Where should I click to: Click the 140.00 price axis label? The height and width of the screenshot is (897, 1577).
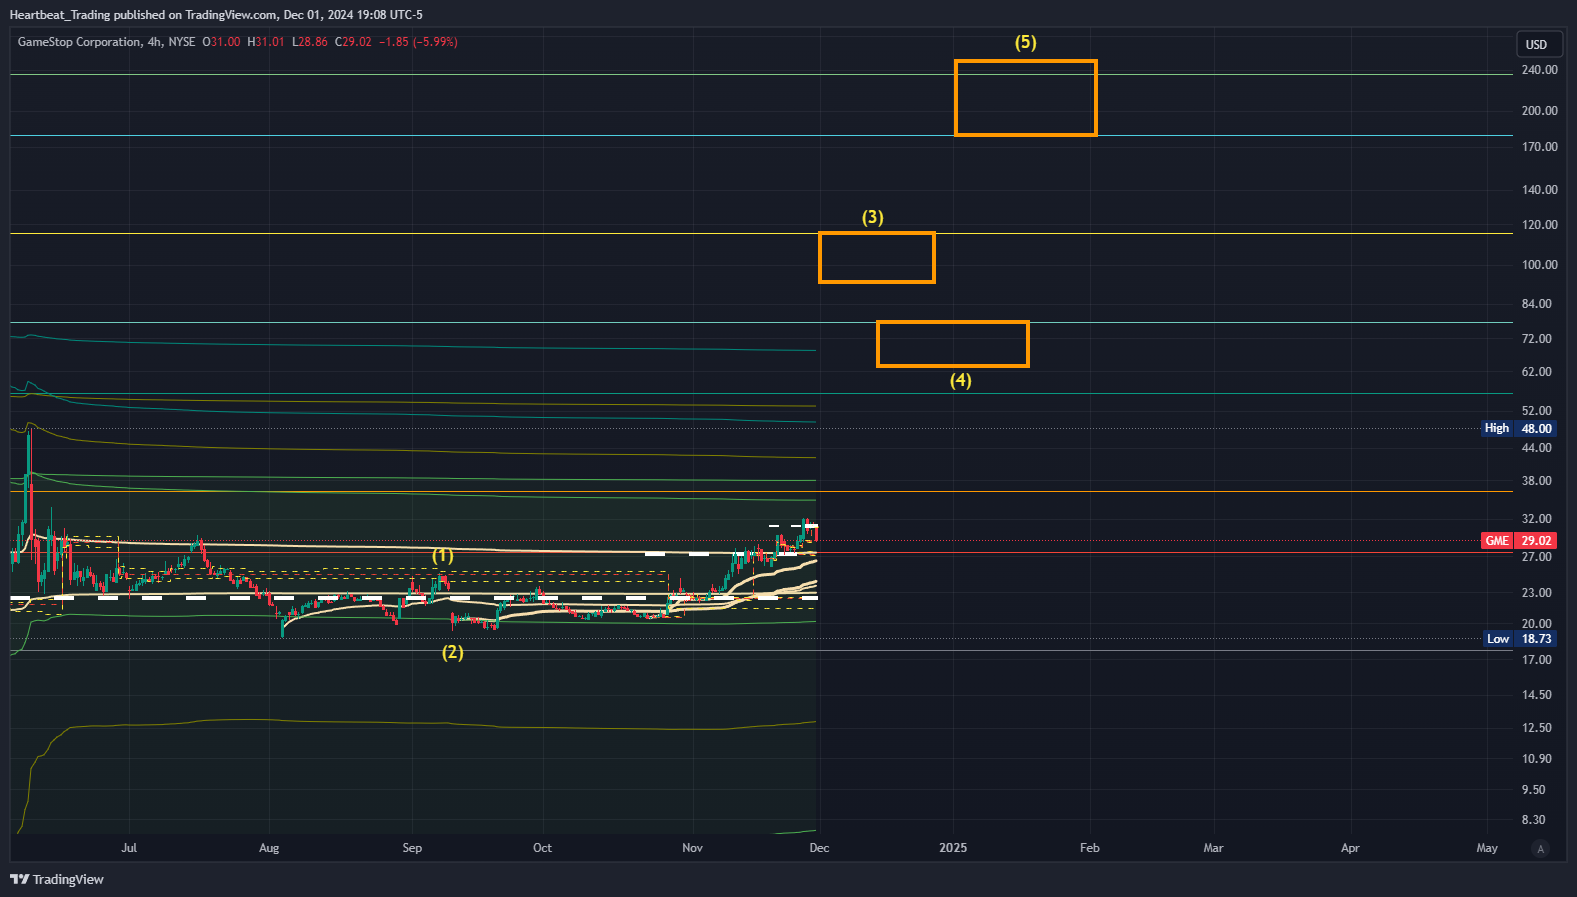click(1539, 190)
